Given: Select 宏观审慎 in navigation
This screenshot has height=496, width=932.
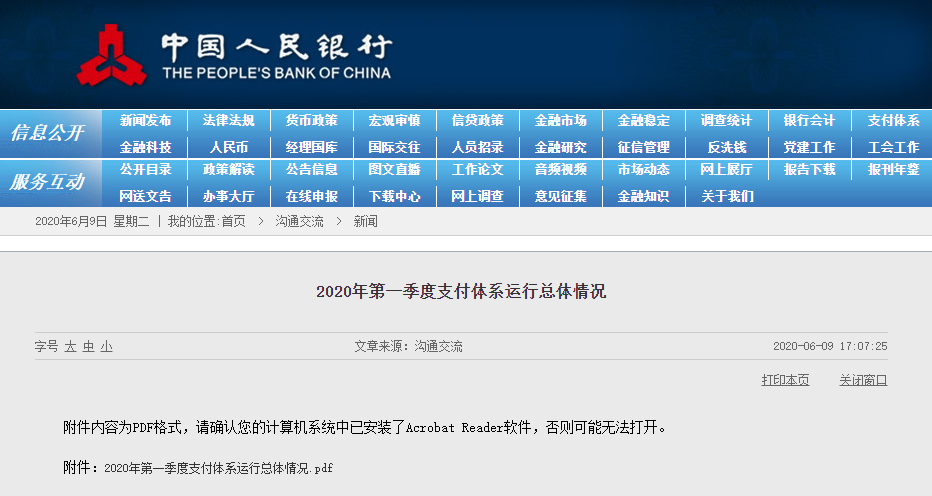Looking at the screenshot, I should (x=394, y=121).
